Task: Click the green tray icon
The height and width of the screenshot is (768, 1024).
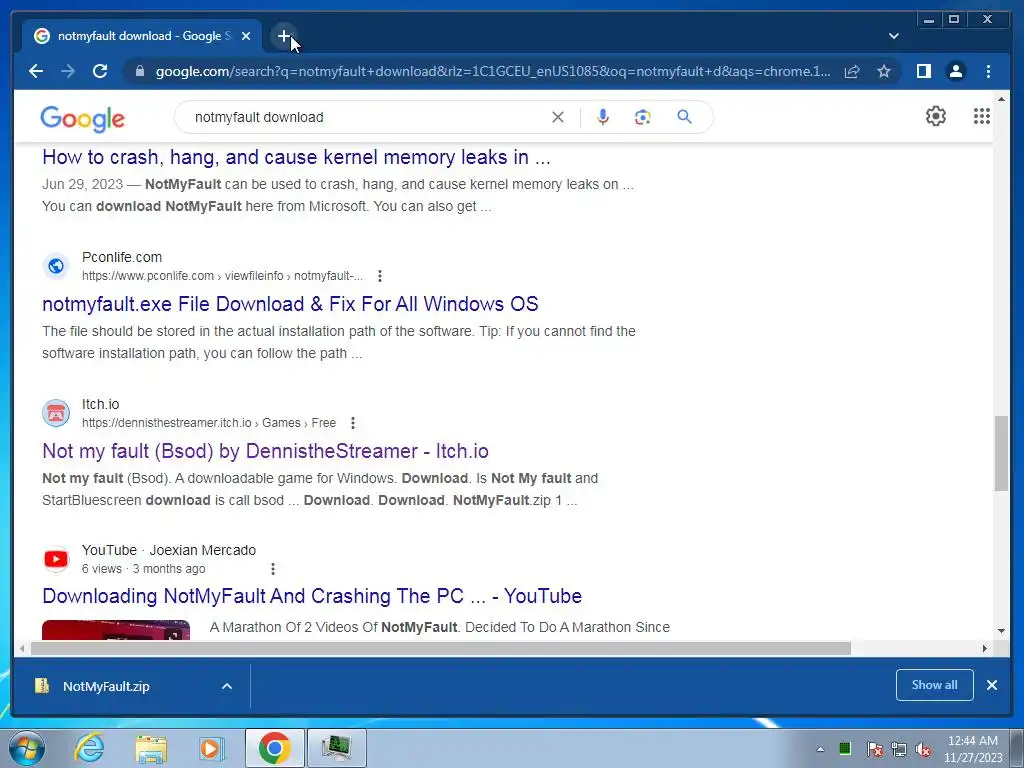Action: (x=845, y=749)
